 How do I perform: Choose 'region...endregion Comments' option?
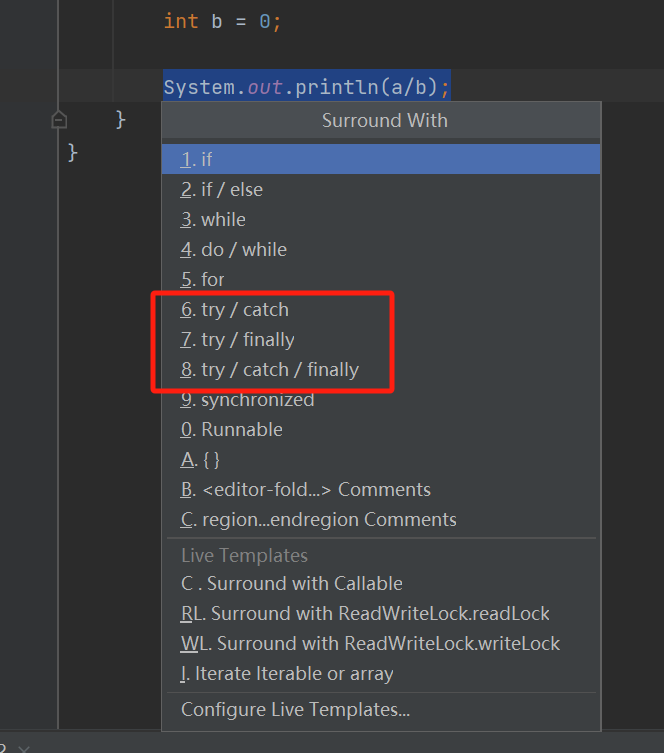319,519
